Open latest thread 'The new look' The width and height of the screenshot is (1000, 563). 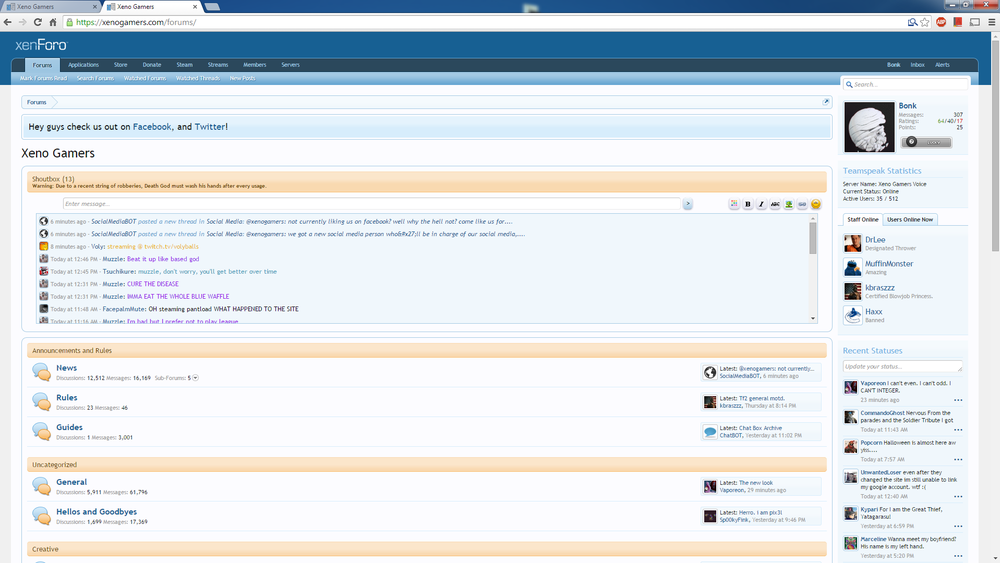(x=756, y=483)
